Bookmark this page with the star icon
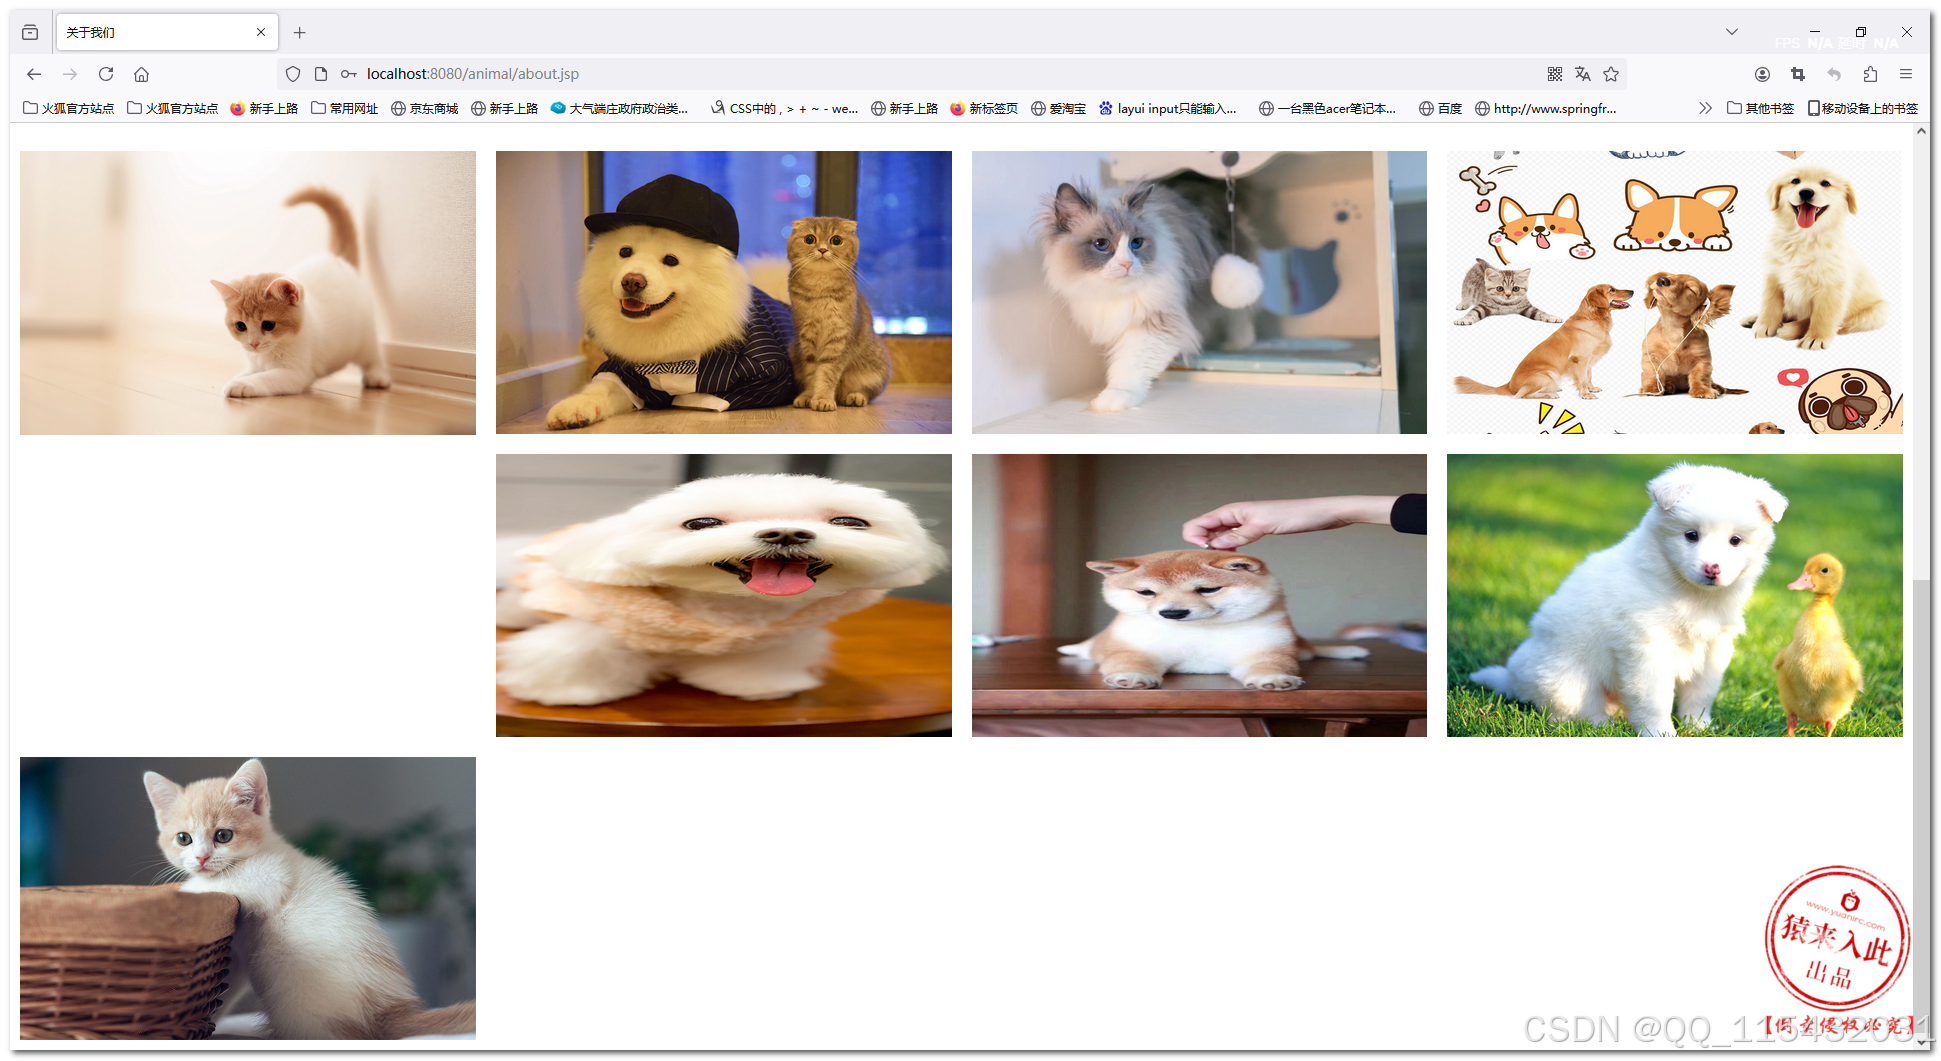 [x=1611, y=74]
